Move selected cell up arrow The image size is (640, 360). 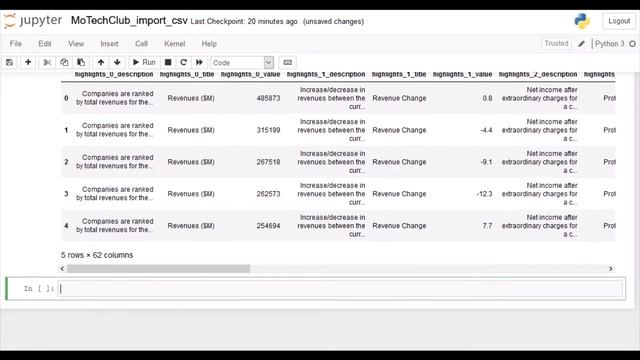(x=101, y=62)
